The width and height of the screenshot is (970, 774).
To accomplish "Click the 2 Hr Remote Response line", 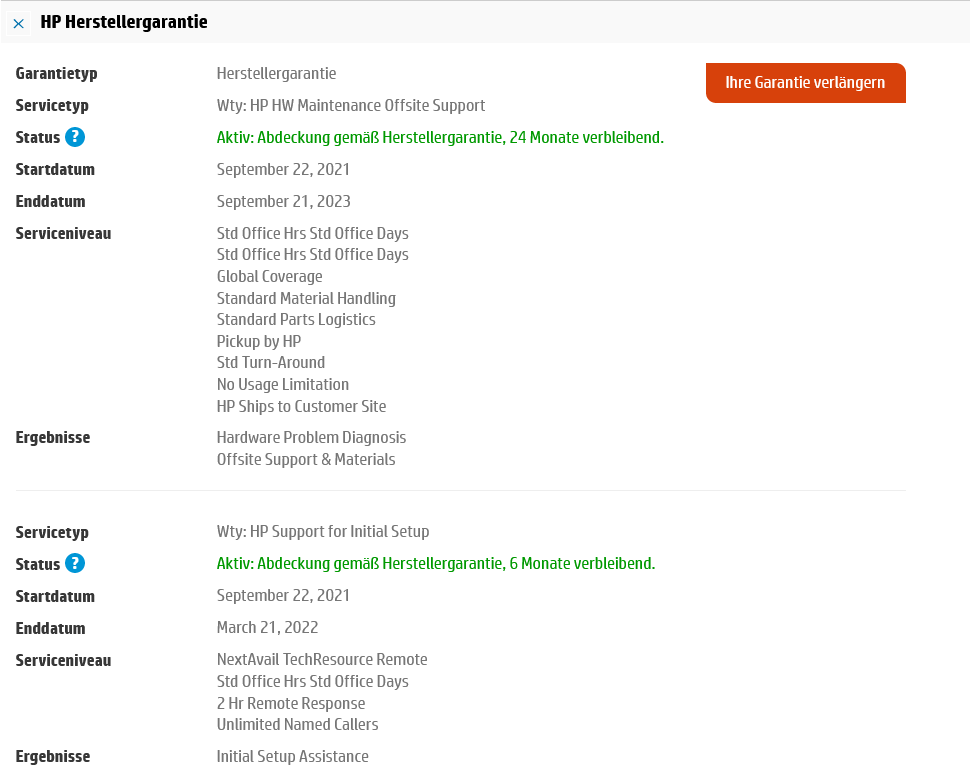I will tap(291, 703).
